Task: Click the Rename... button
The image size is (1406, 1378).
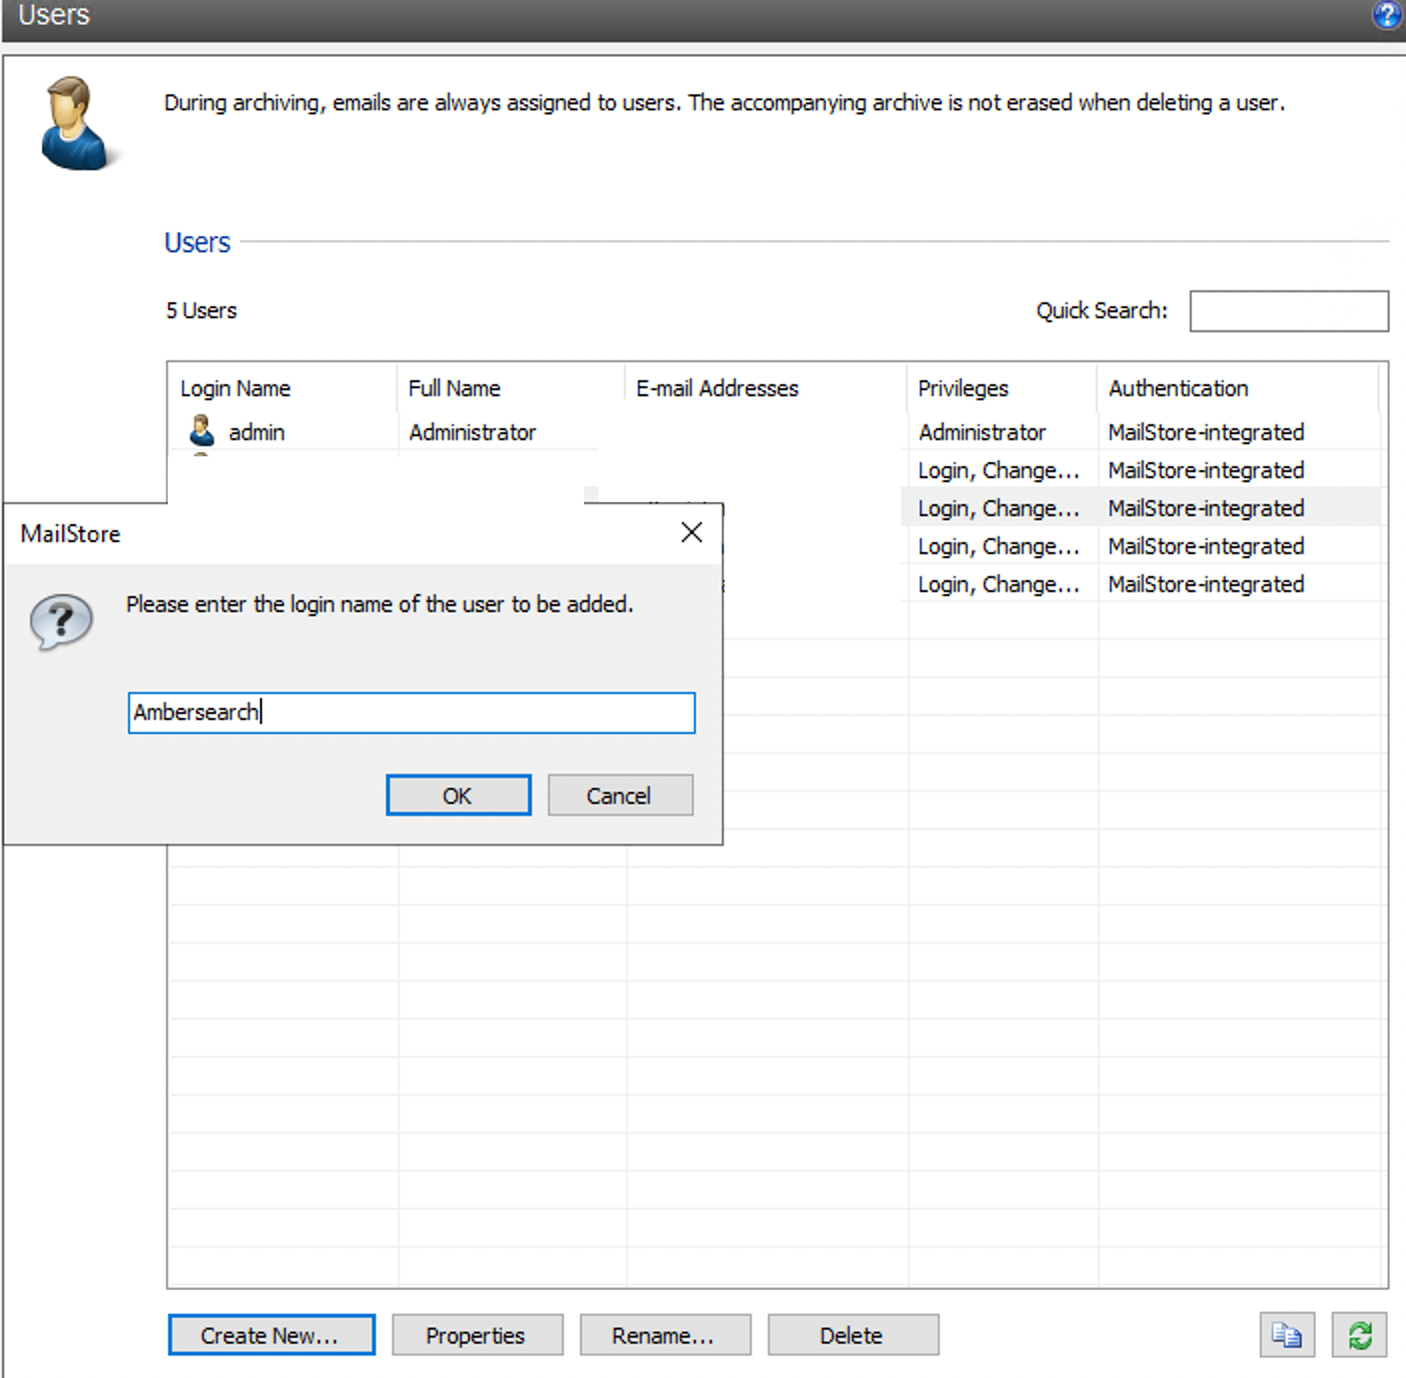Action: (665, 1335)
